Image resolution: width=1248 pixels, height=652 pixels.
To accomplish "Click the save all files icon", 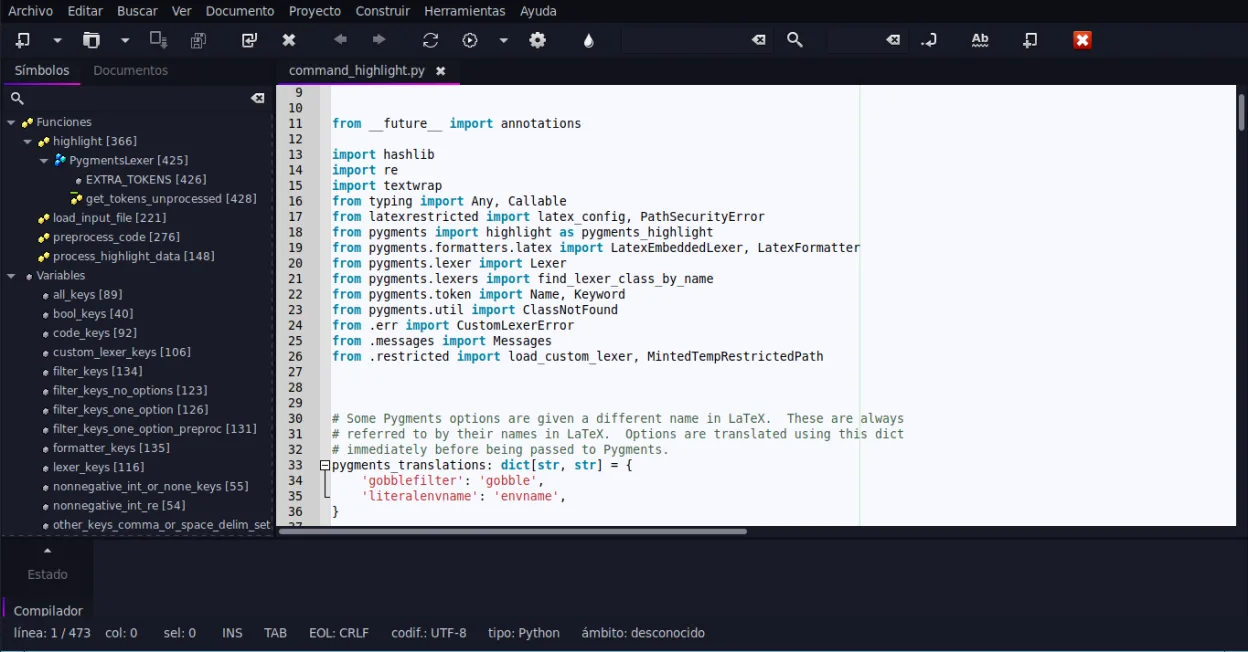I will click(x=198, y=40).
